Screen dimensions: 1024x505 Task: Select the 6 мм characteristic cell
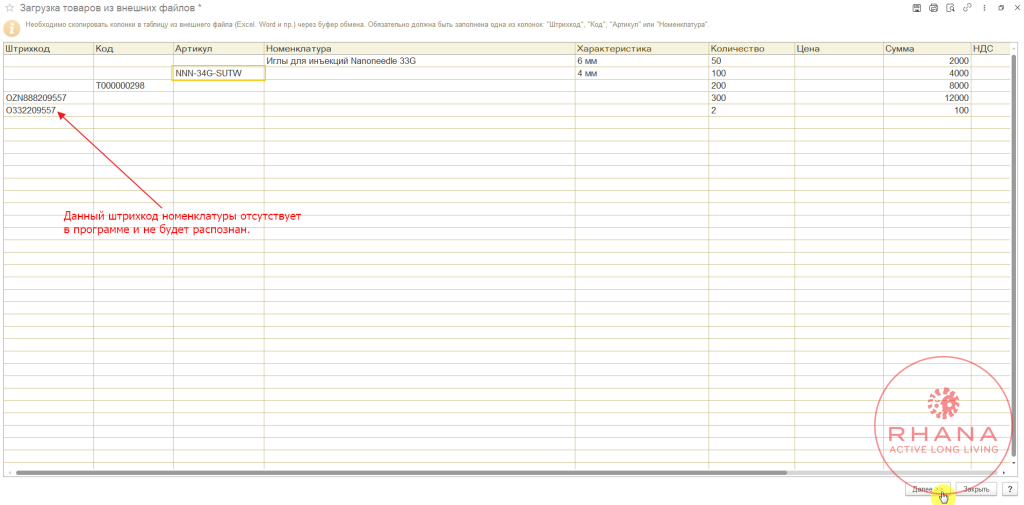point(642,61)
